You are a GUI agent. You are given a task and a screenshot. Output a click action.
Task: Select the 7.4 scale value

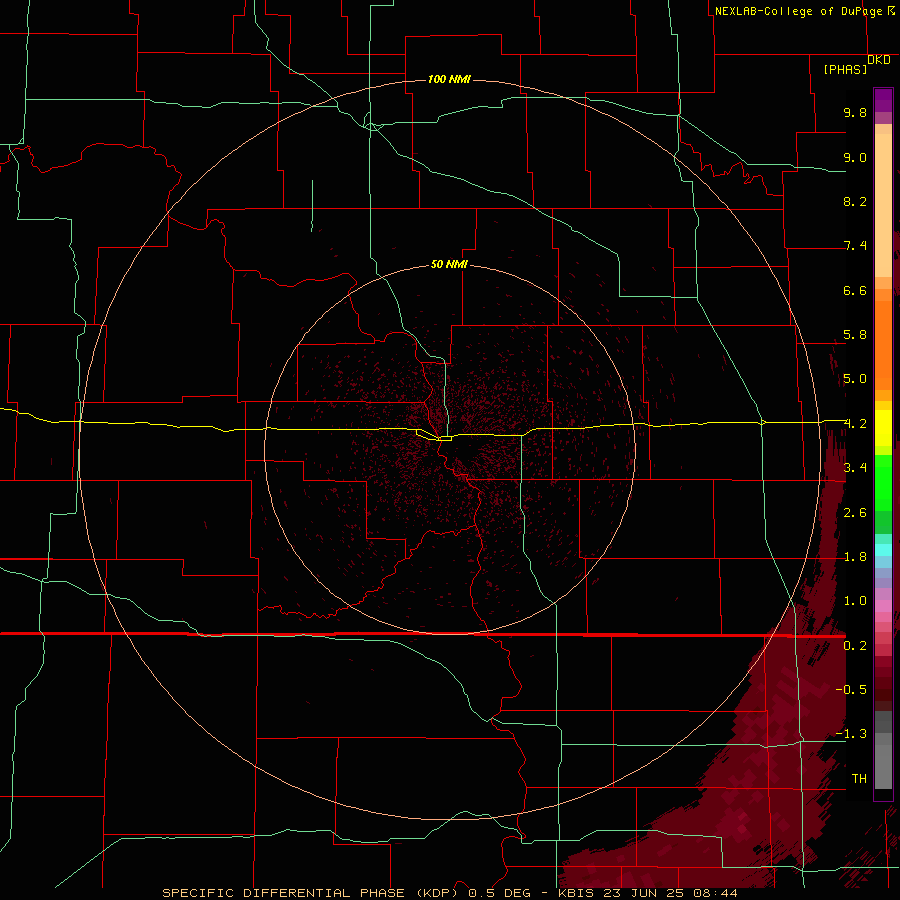[x=855, y=246]
